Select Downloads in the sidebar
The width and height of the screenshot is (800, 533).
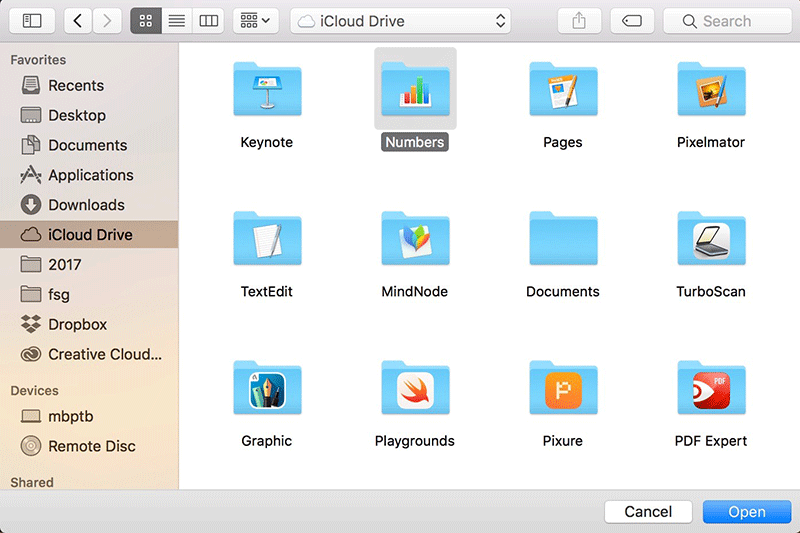[x=89, y=205]
